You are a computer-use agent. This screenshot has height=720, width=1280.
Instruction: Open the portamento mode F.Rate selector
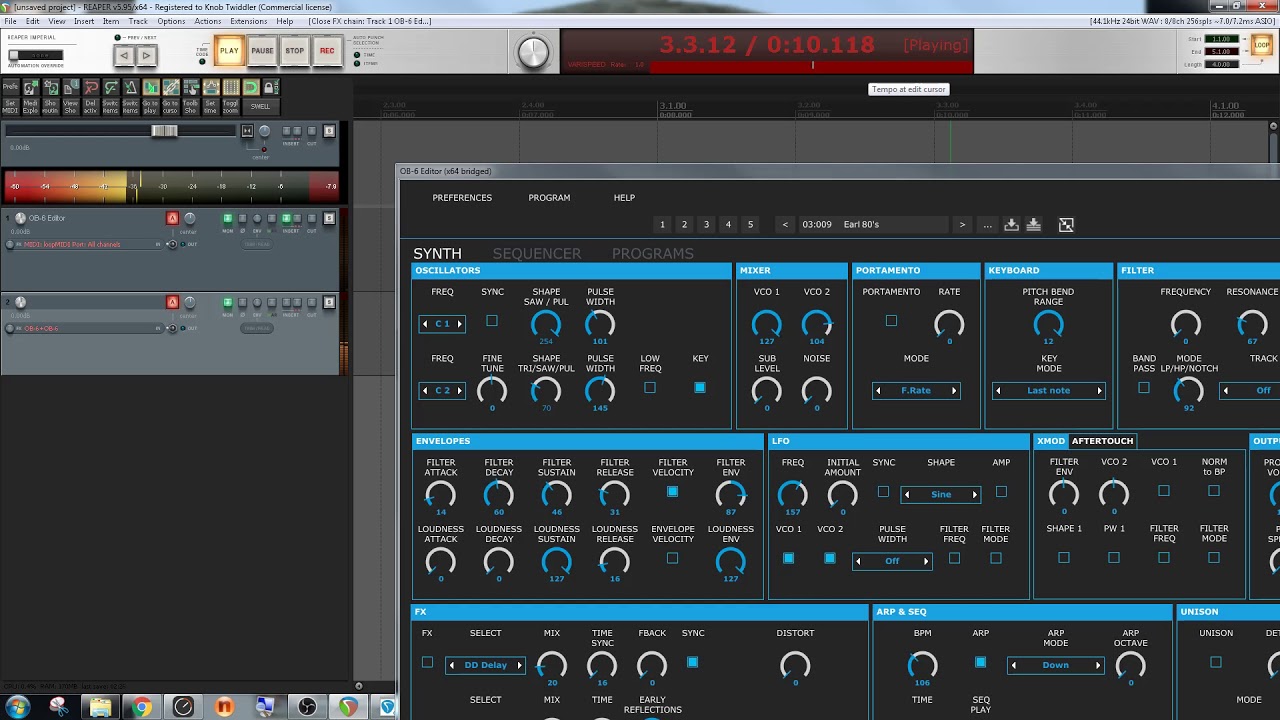click(x=916, y=391)
